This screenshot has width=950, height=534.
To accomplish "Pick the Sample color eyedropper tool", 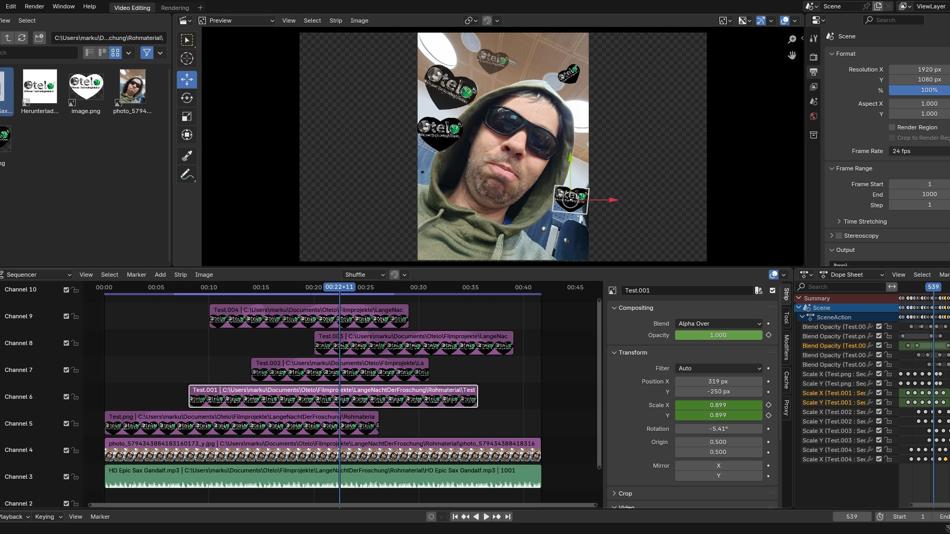I will click(x=187, y=156).
